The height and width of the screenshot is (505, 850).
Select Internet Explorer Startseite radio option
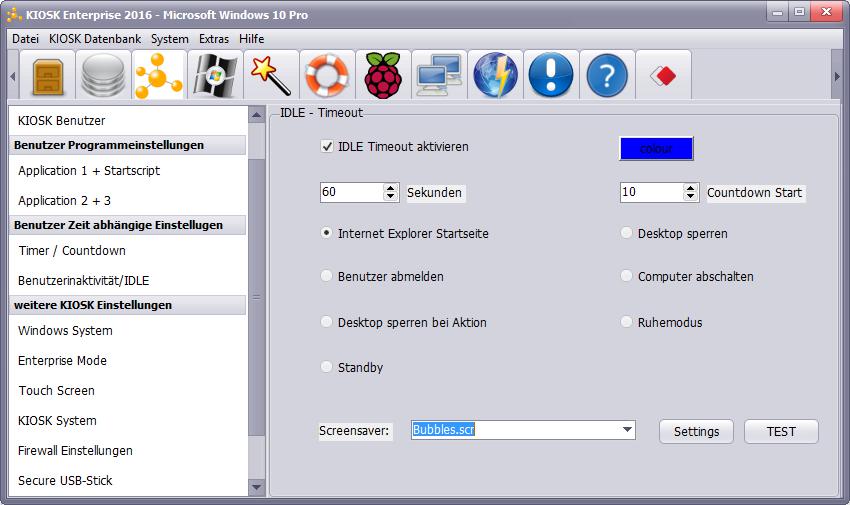coord(326,233)
